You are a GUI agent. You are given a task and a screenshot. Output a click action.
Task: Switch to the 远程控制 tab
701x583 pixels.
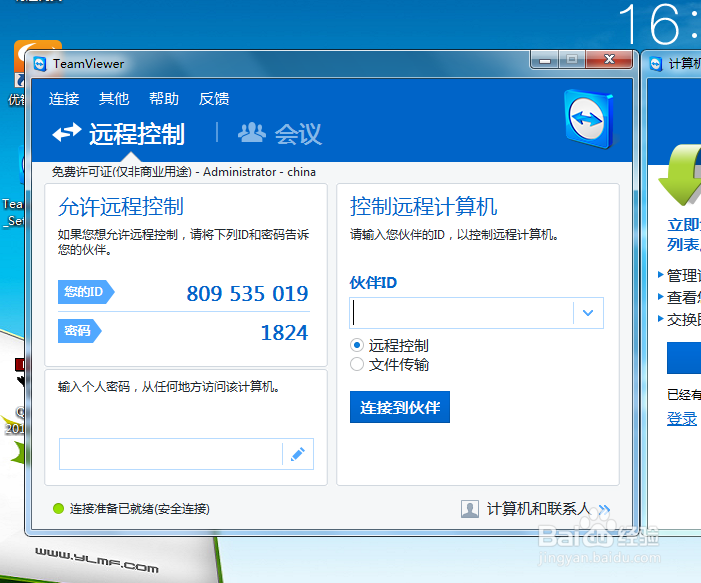coord(118,134)
